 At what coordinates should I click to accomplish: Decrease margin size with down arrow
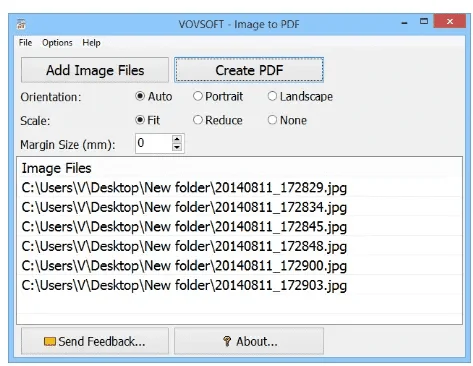[177, 148]
